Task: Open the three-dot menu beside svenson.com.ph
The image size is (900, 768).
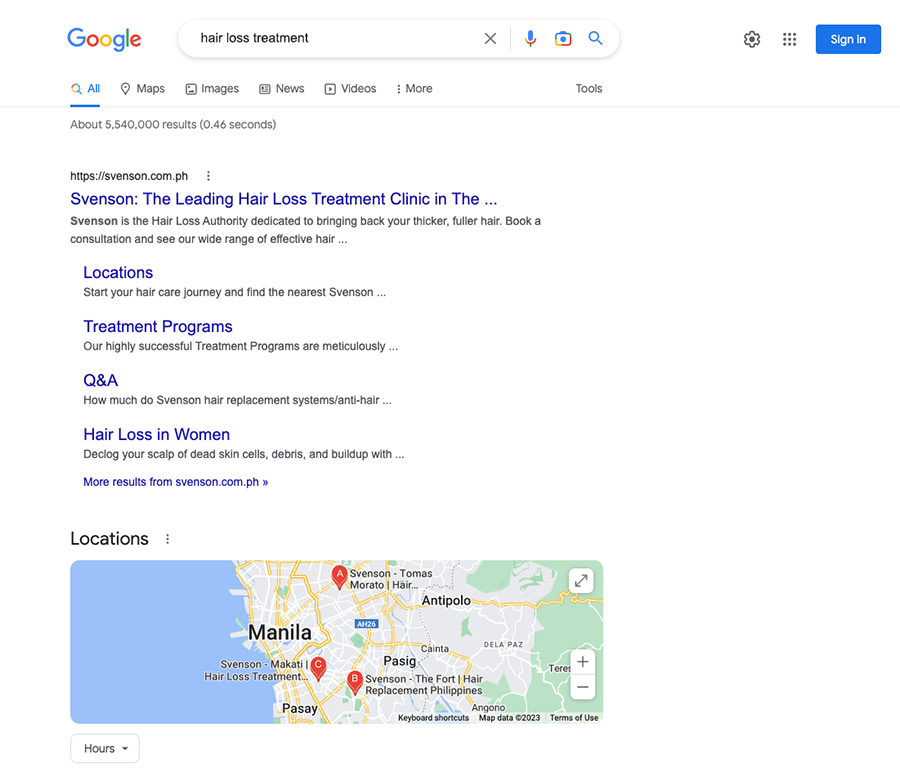Action: pyautogui.click(x=208, y=176)
